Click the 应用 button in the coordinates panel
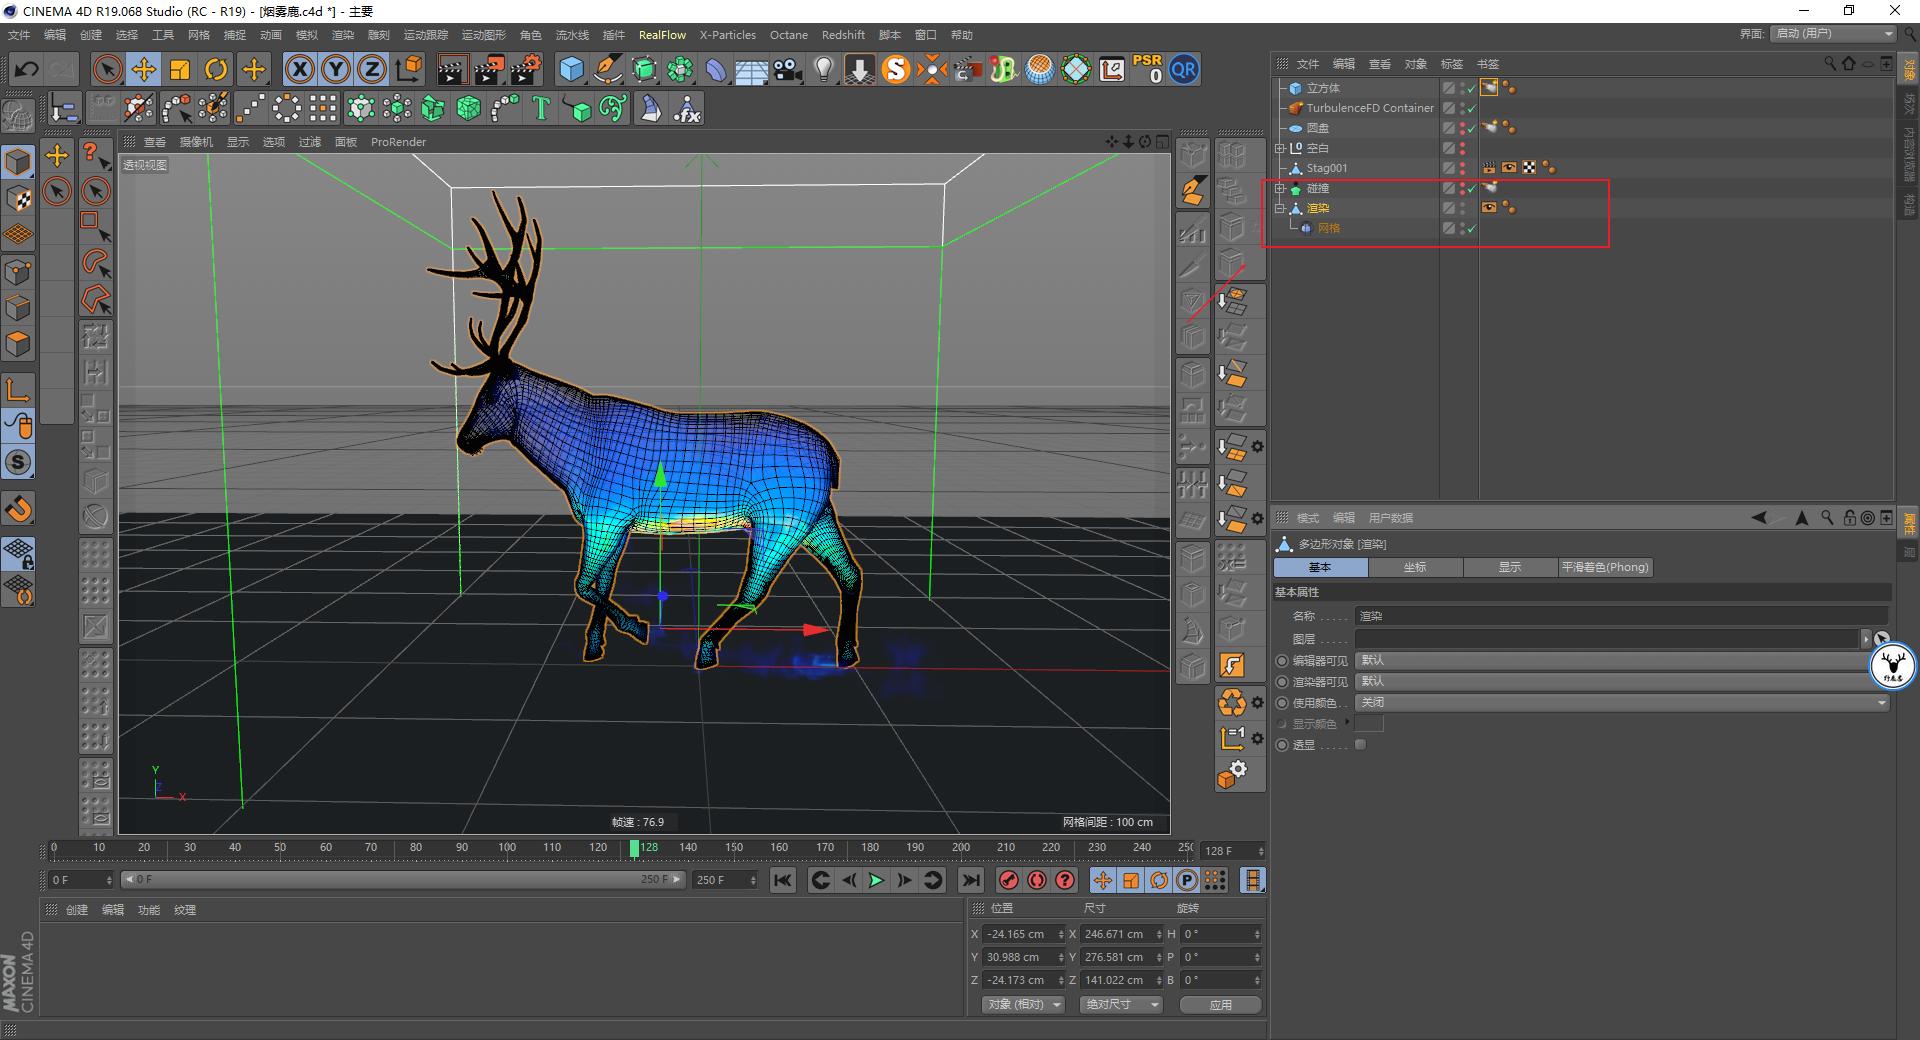1920x1040 pixels. tap(1220, 1004)
